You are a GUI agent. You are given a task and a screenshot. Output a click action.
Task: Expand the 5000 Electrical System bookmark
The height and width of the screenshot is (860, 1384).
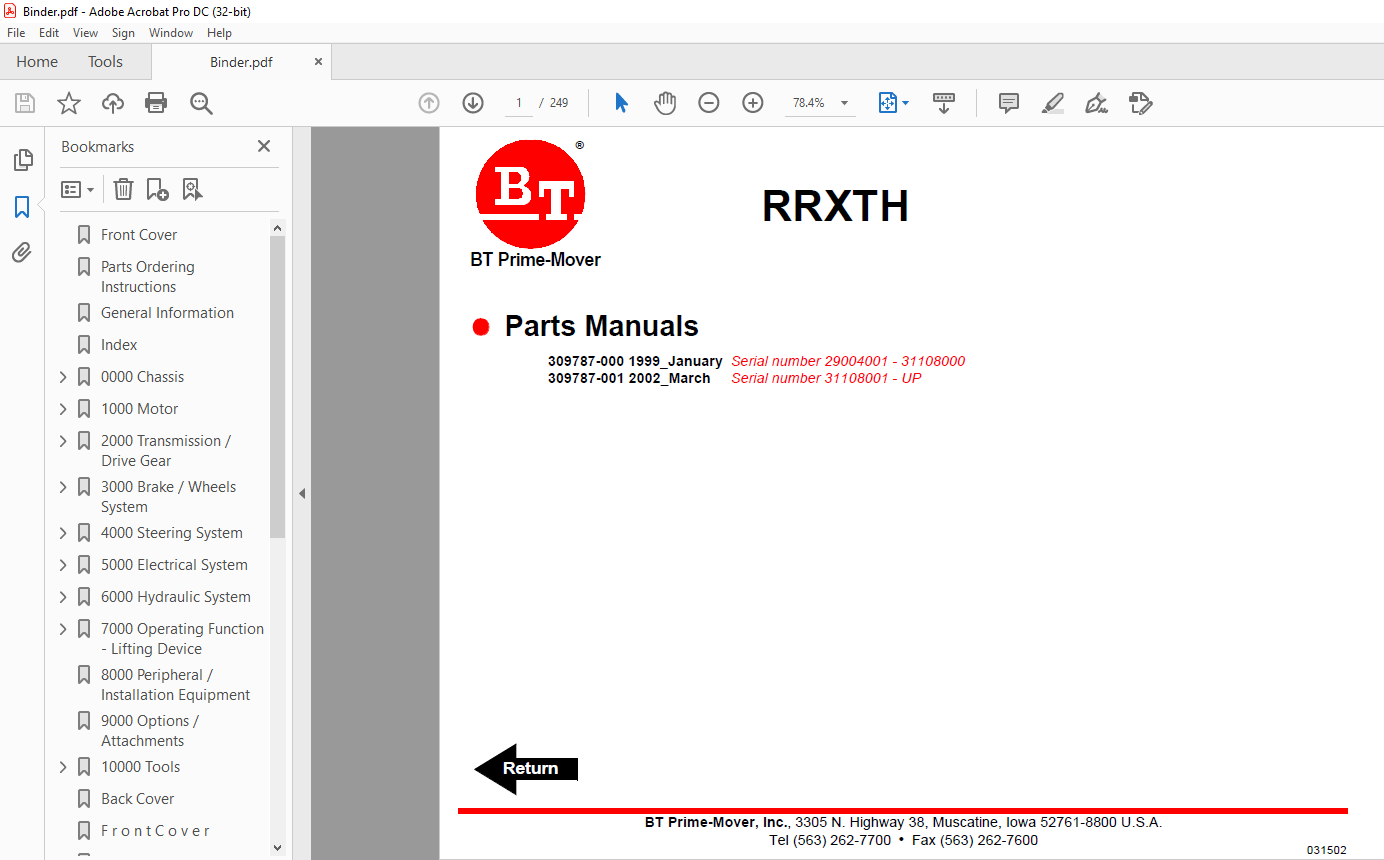63,565
